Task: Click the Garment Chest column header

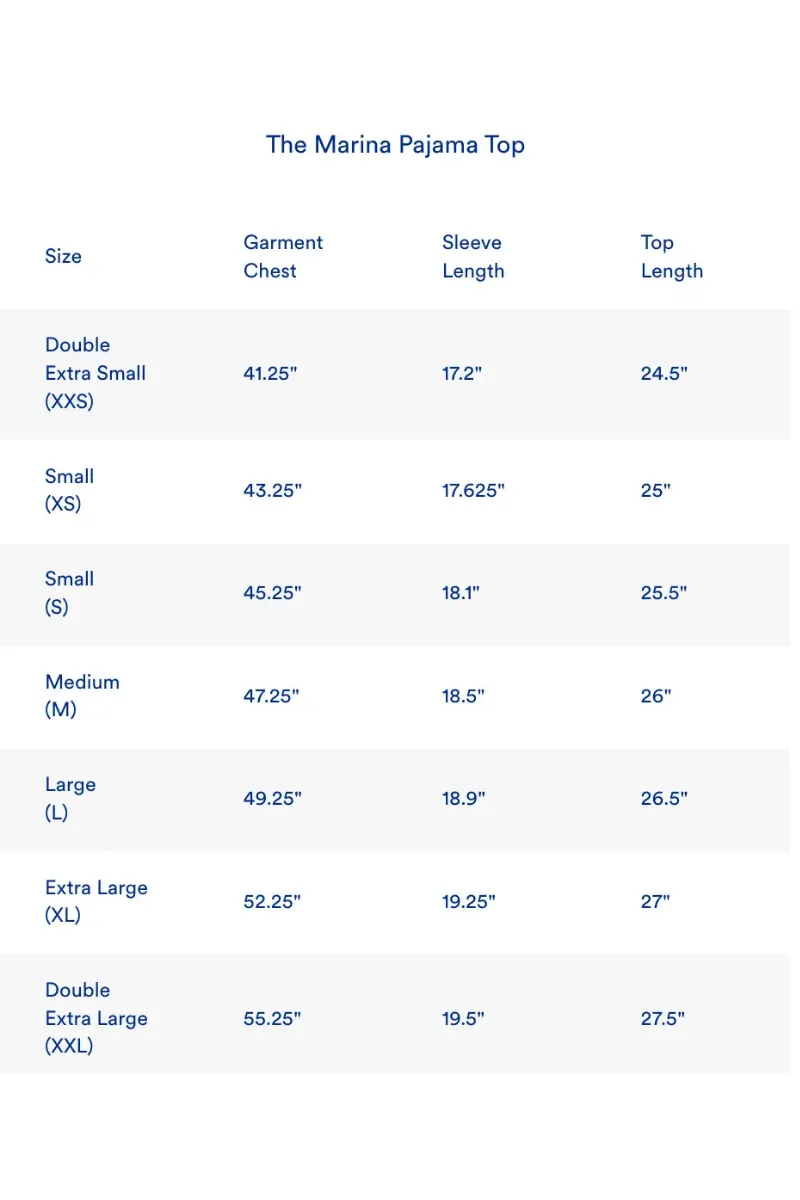Action: coord(283,256)
